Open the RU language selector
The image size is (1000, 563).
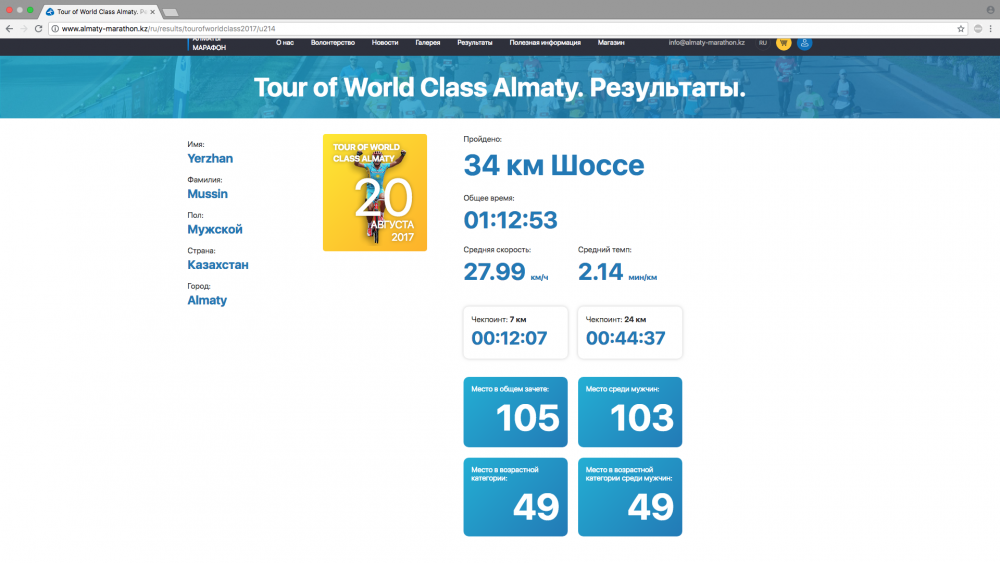[x=763, y=43]
